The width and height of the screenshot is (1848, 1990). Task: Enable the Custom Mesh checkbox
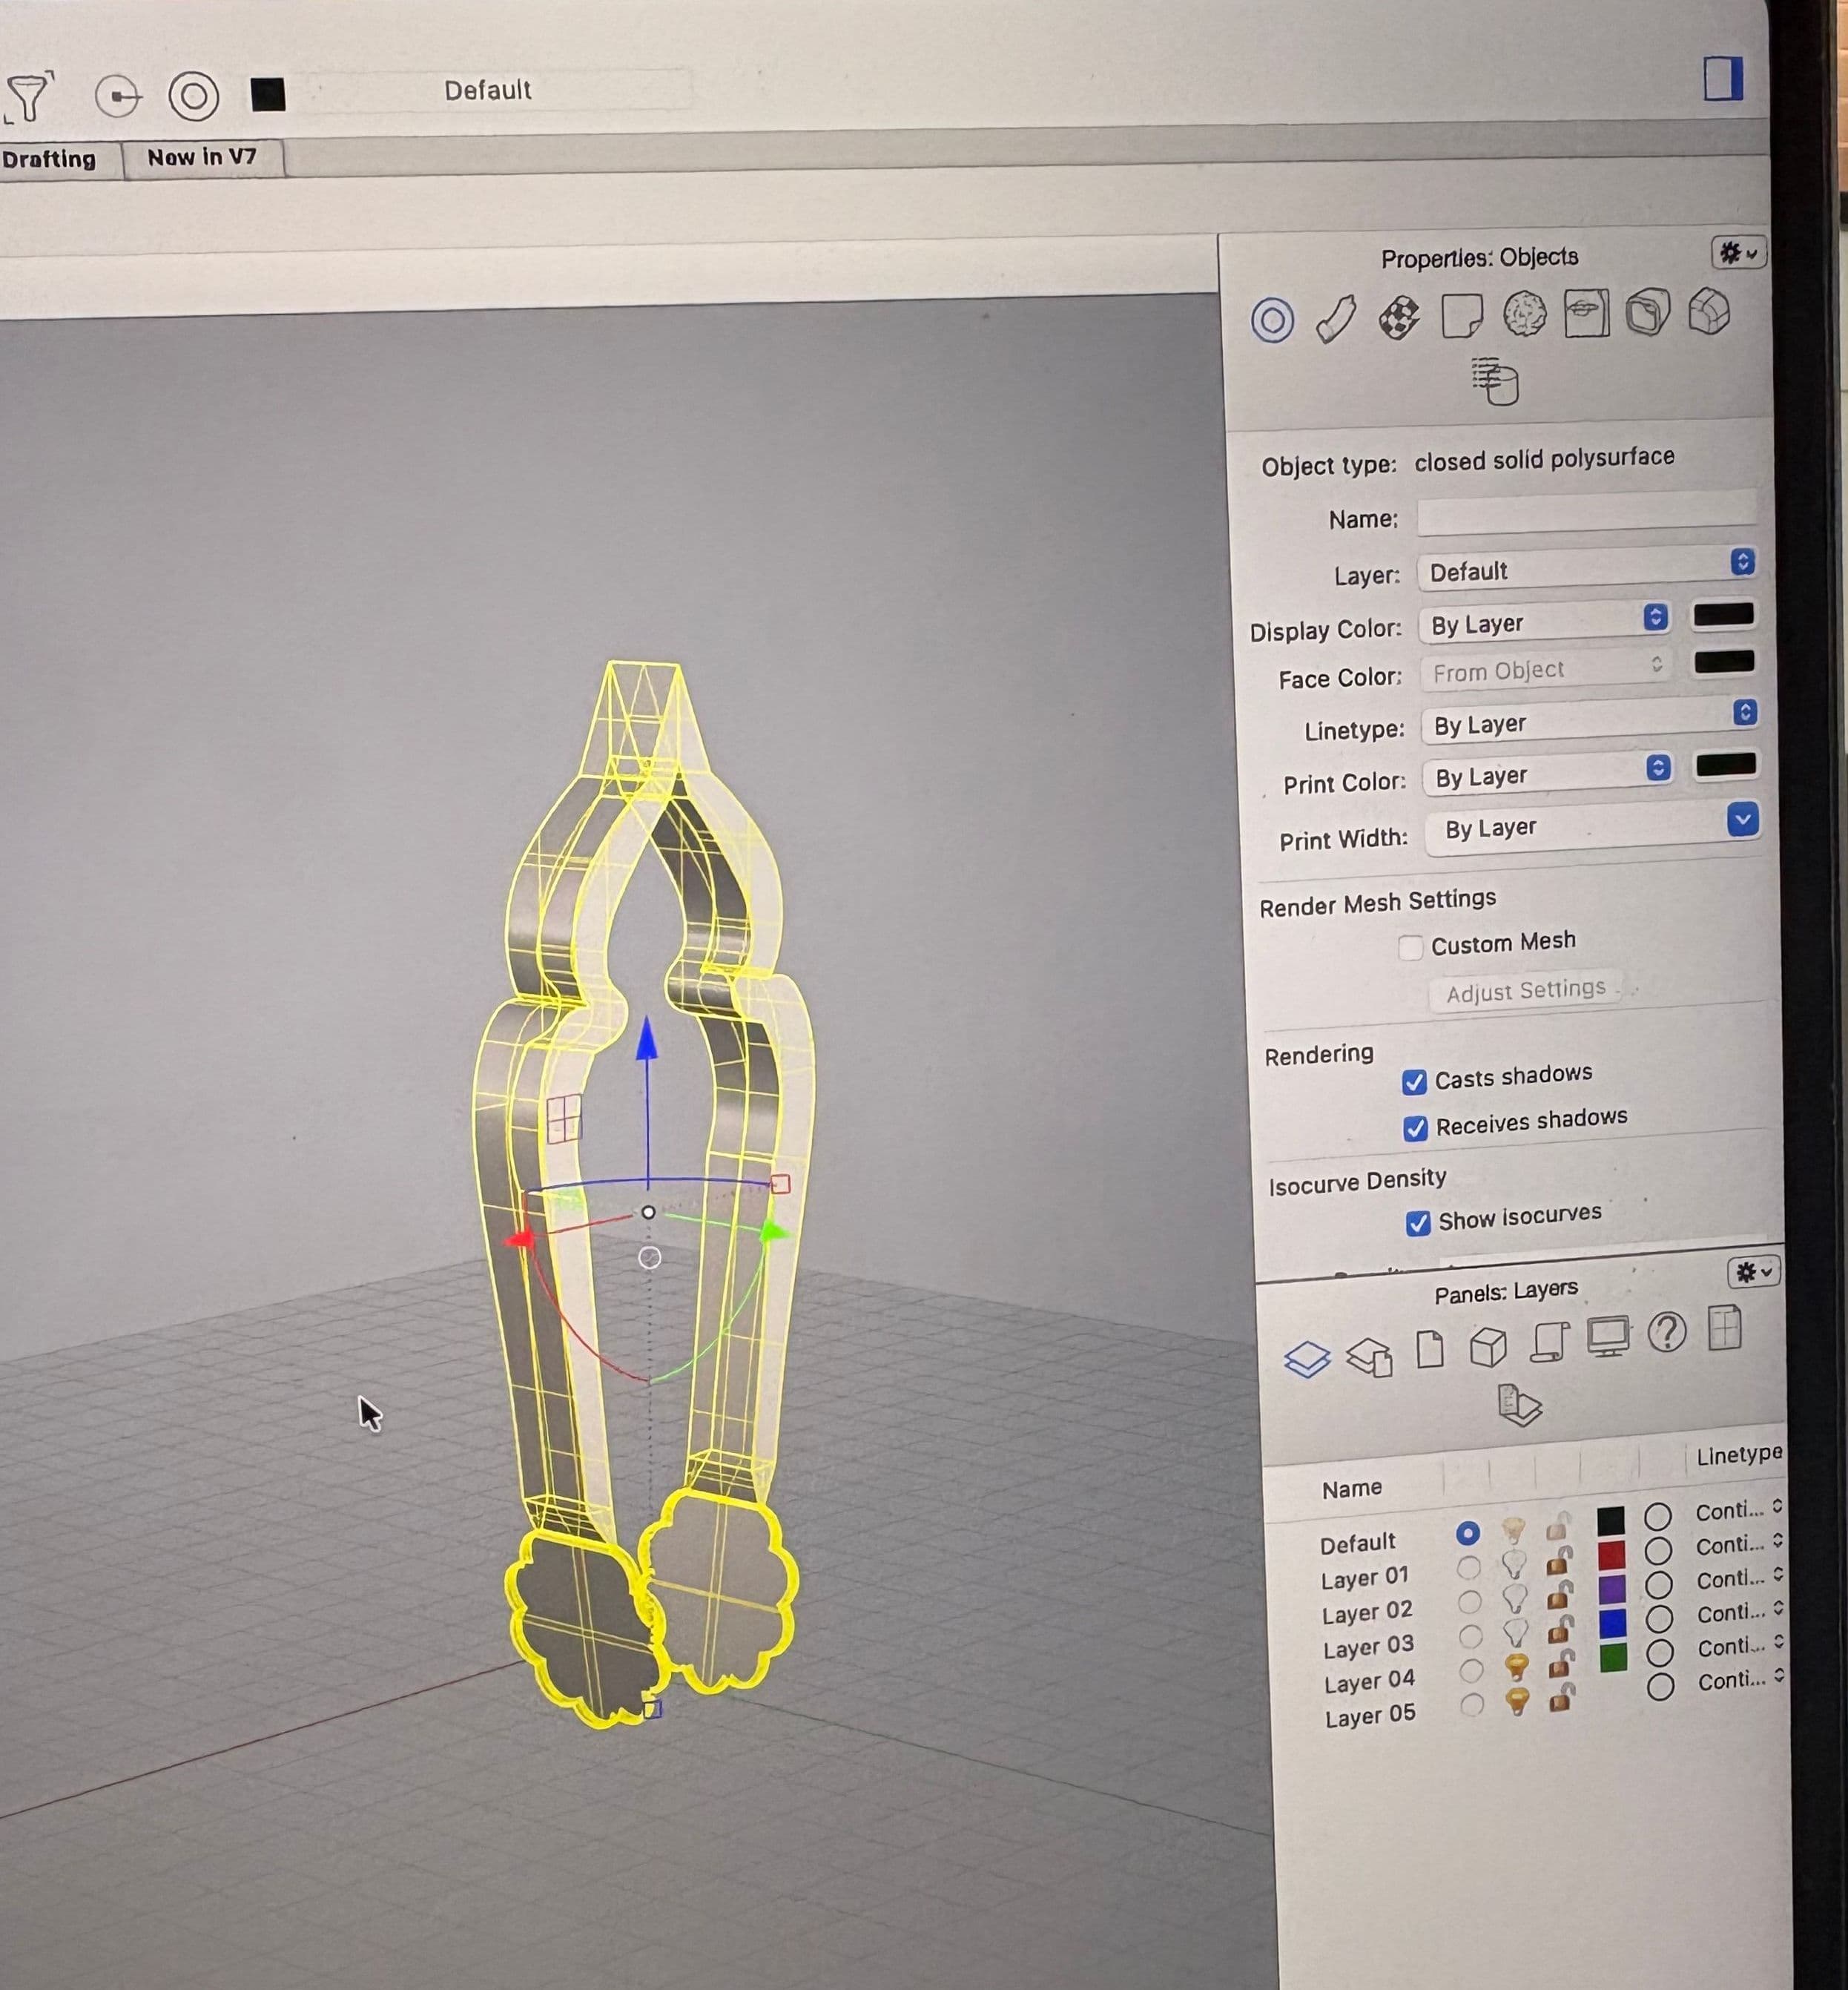point(1410,947)
